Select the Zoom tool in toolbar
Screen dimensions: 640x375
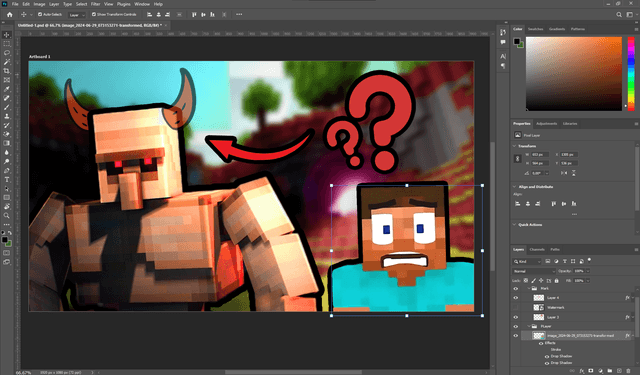click(x=7, y=215)
